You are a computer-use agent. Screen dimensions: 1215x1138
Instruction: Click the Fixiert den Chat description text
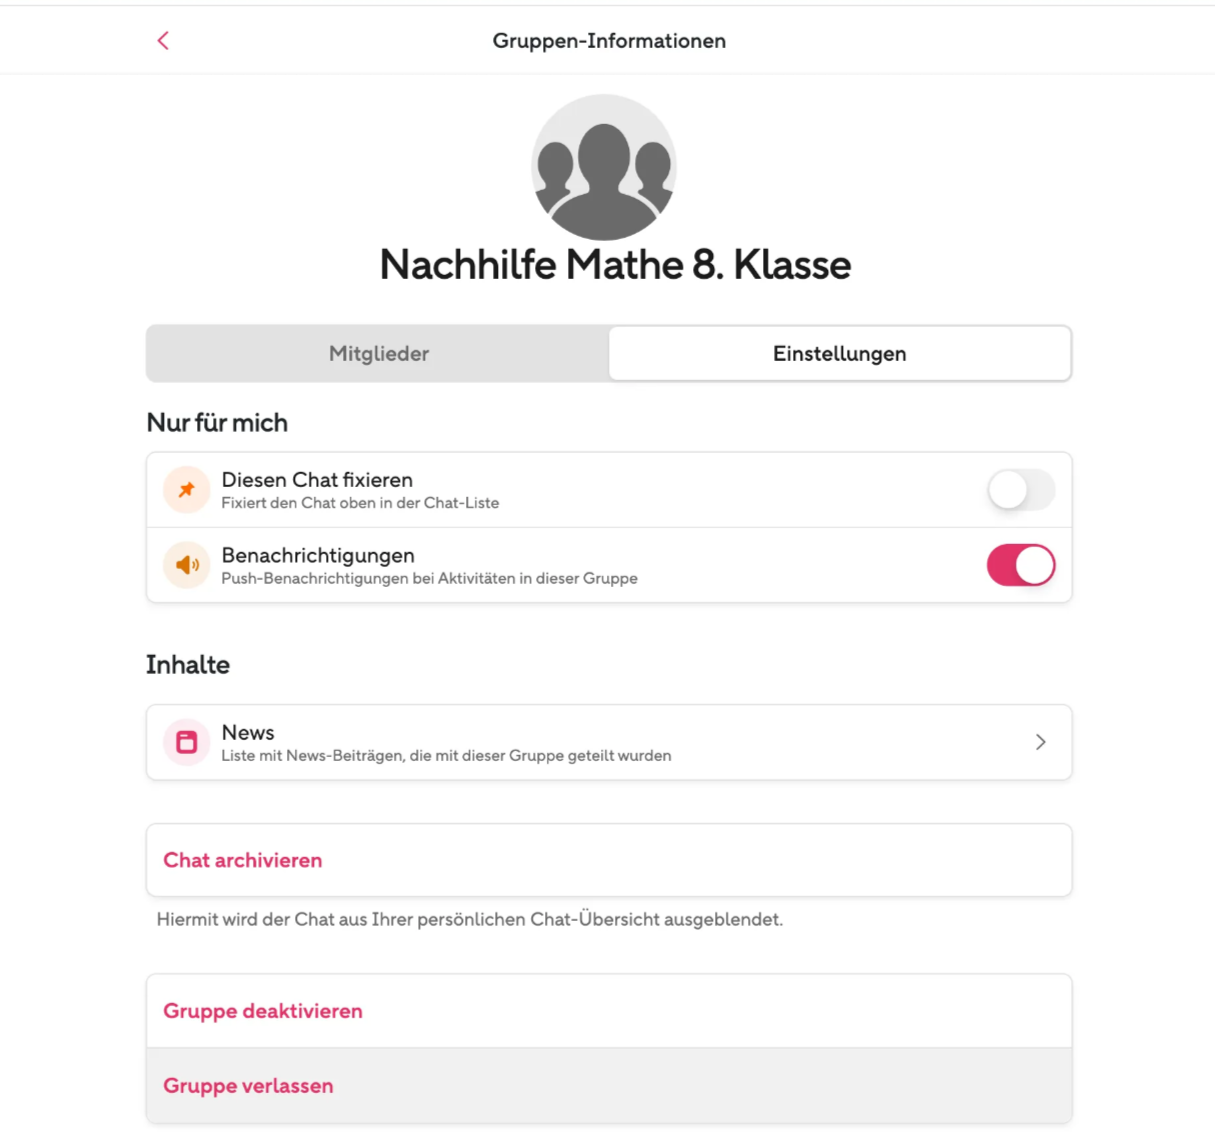click(360, 503)
